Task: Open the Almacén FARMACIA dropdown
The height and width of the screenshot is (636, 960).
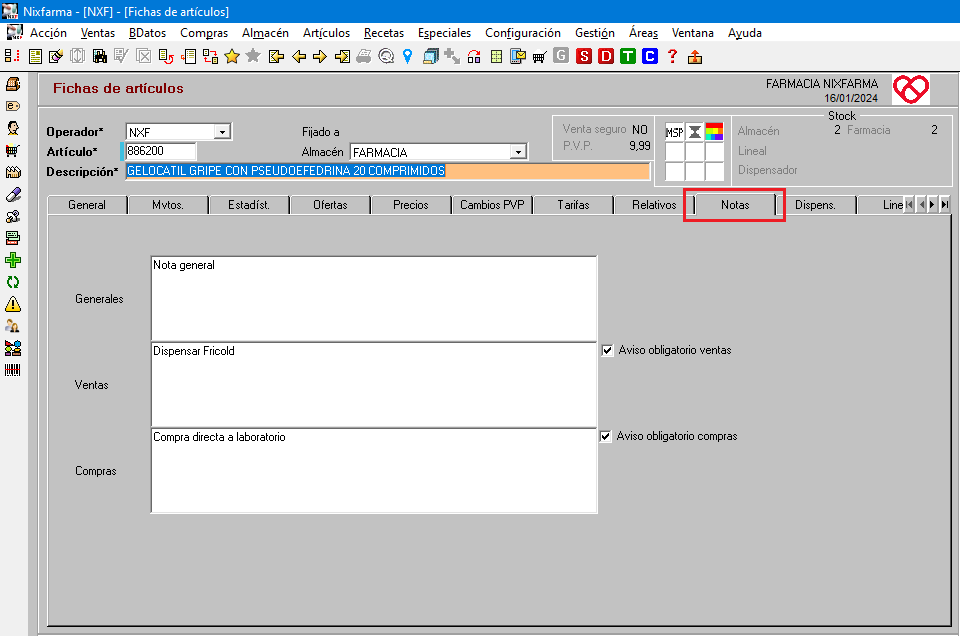Action: (518, 152)
